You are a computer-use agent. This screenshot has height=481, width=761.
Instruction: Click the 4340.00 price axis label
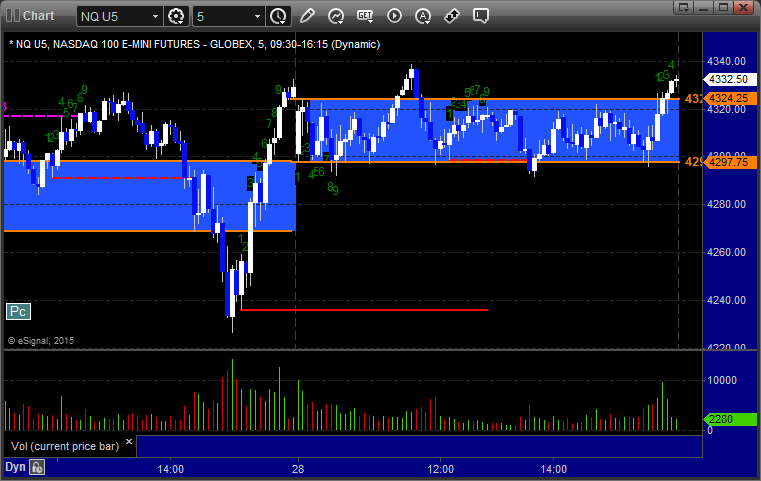727,61
